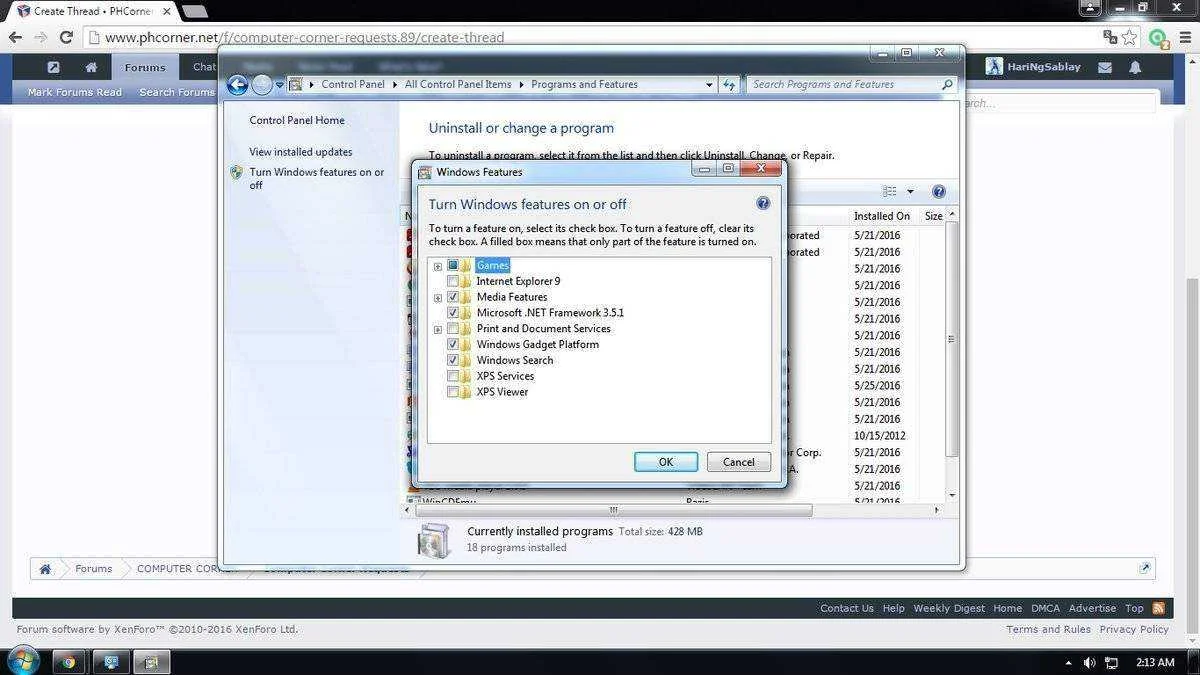1200x675 pixels.
Task: Enable the Internet Explorer 9 checkbox
Action: coord(453,281)
